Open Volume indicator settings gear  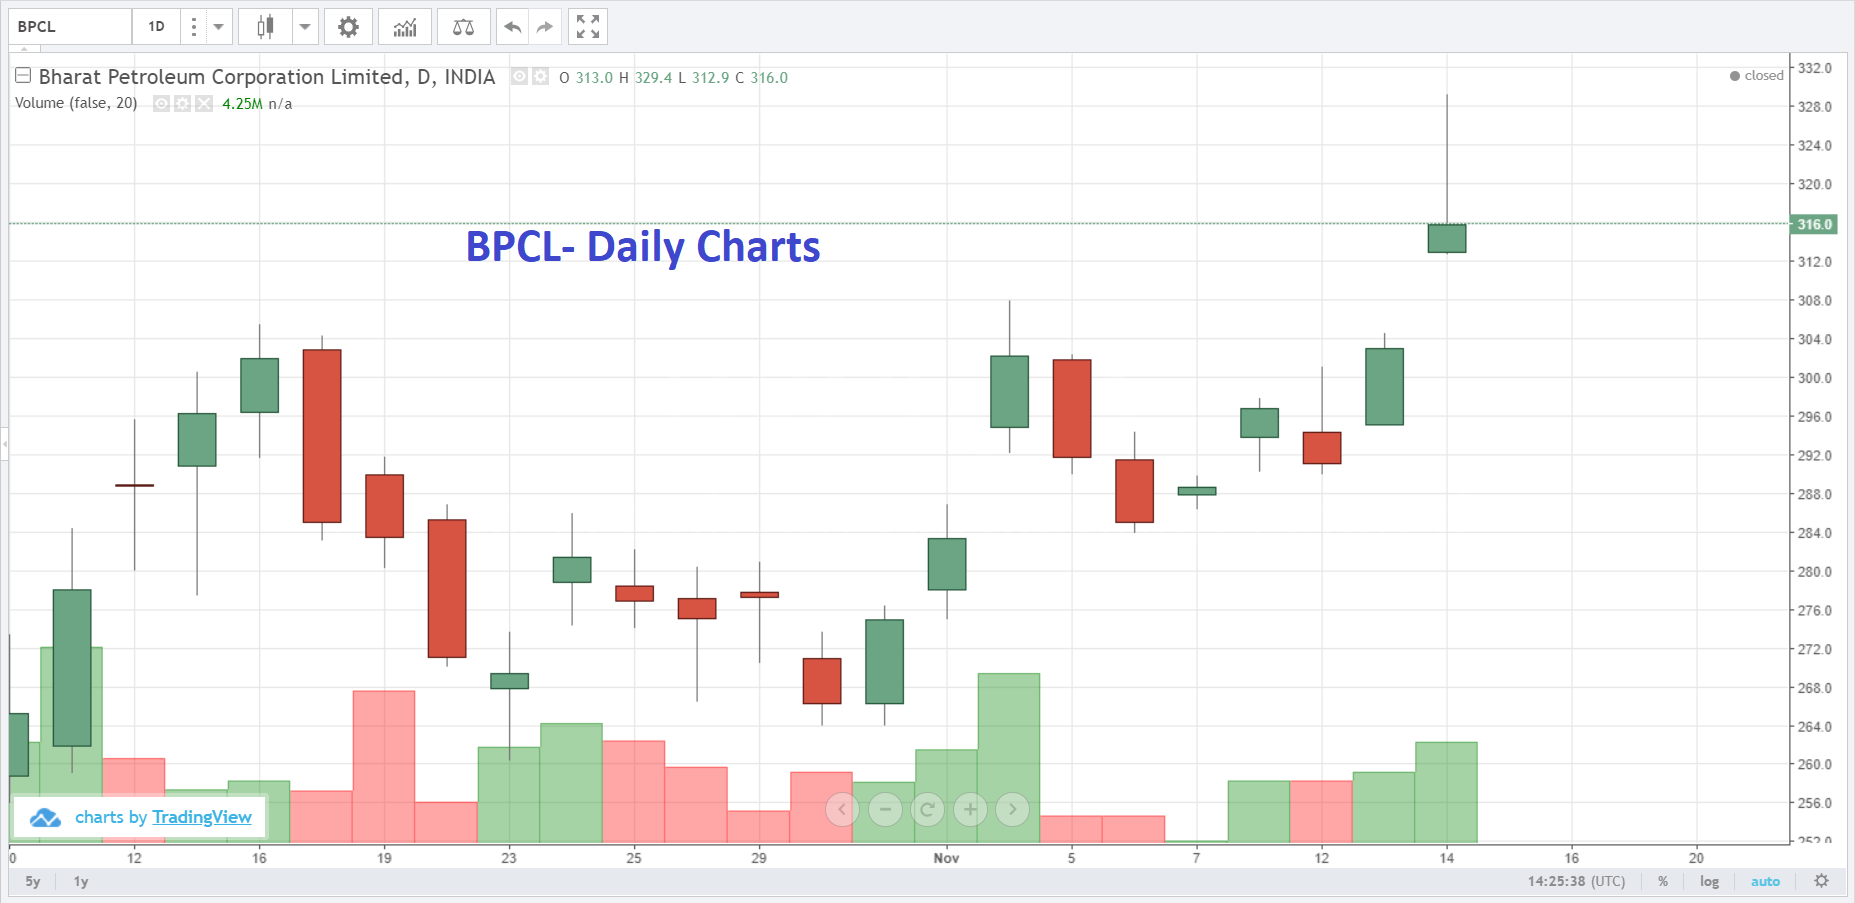[x=182, y=103]
